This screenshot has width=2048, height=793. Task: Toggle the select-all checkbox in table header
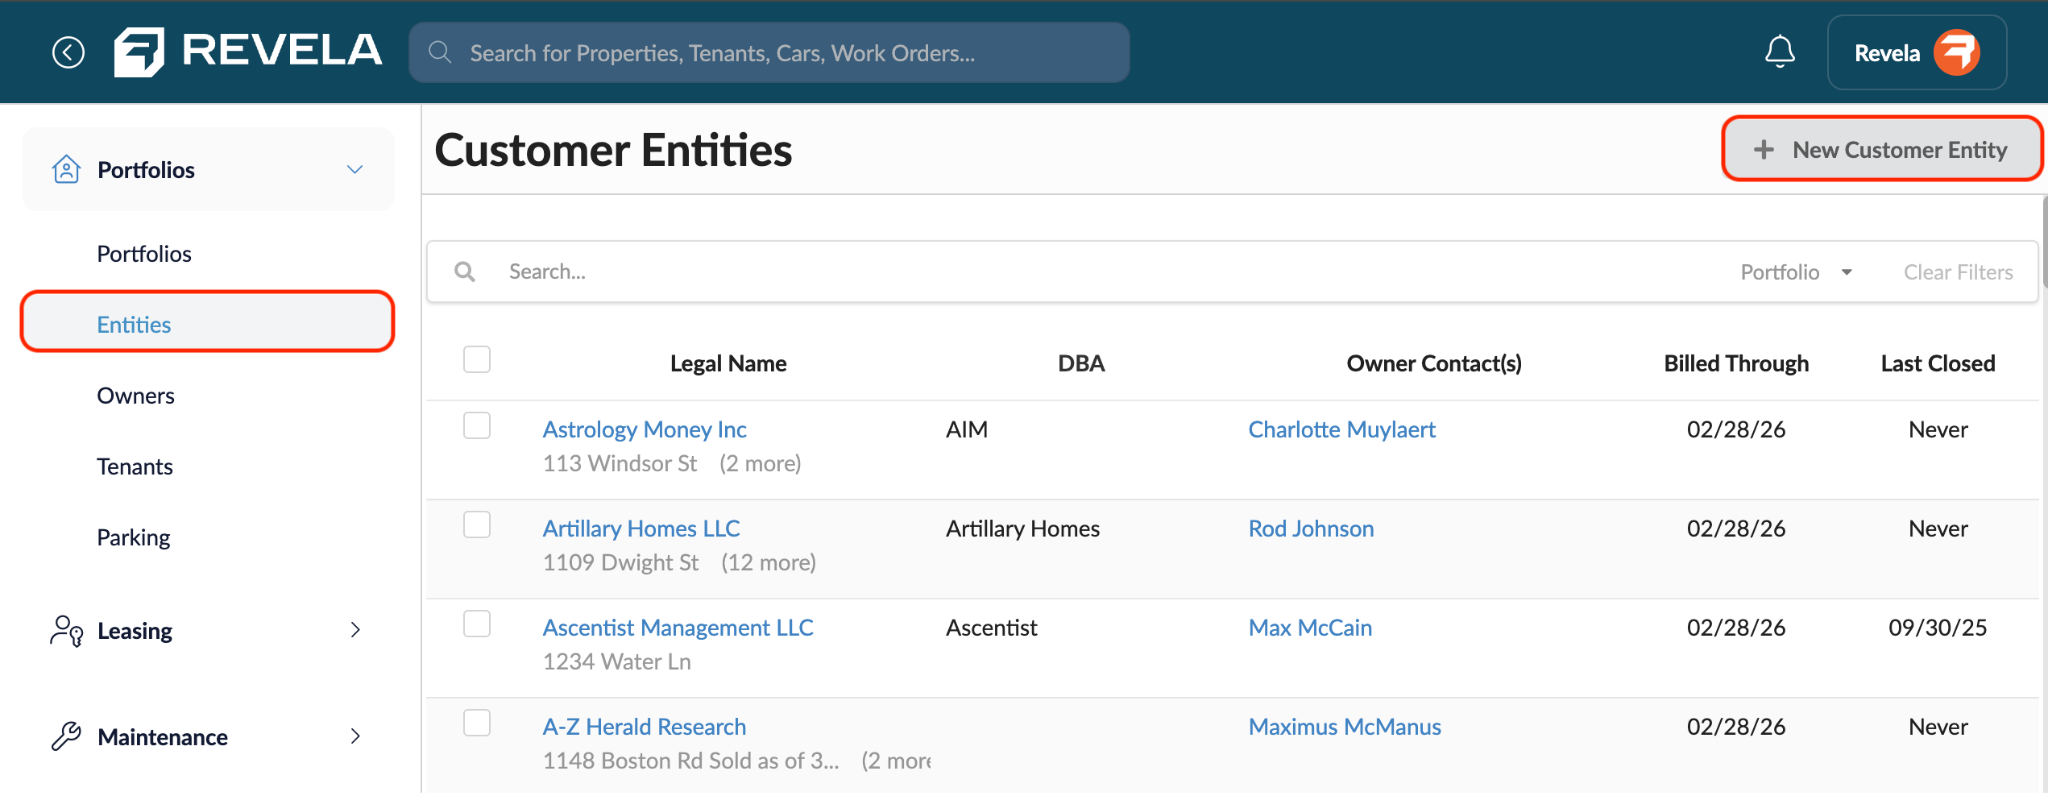(x=477, y=359)
